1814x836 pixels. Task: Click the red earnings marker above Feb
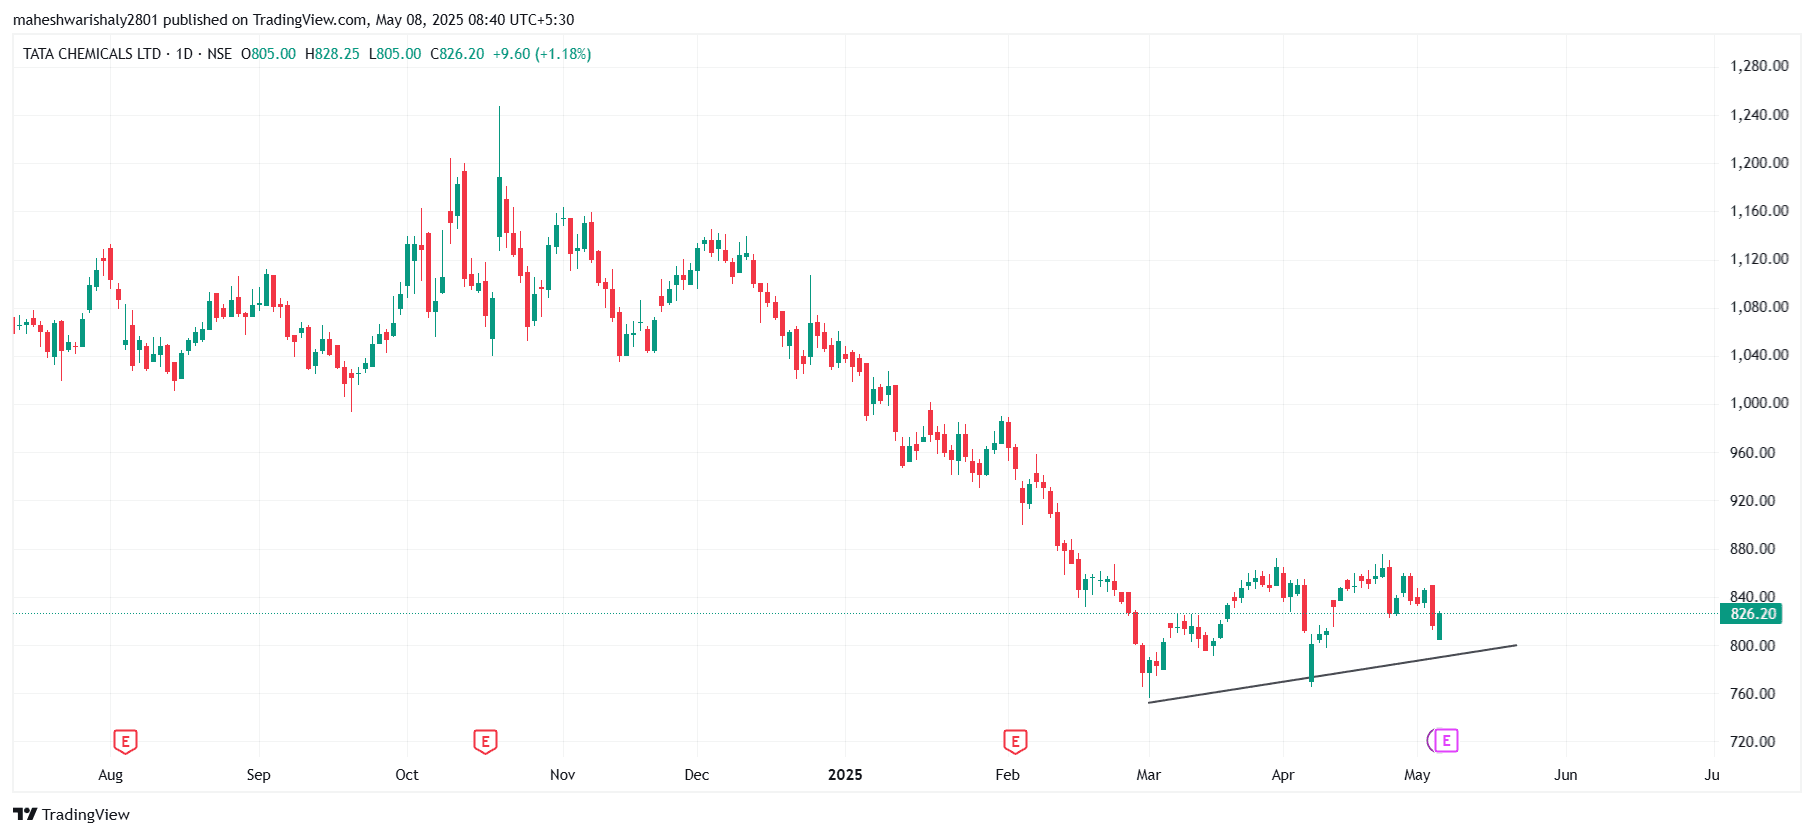(1015, 741)
